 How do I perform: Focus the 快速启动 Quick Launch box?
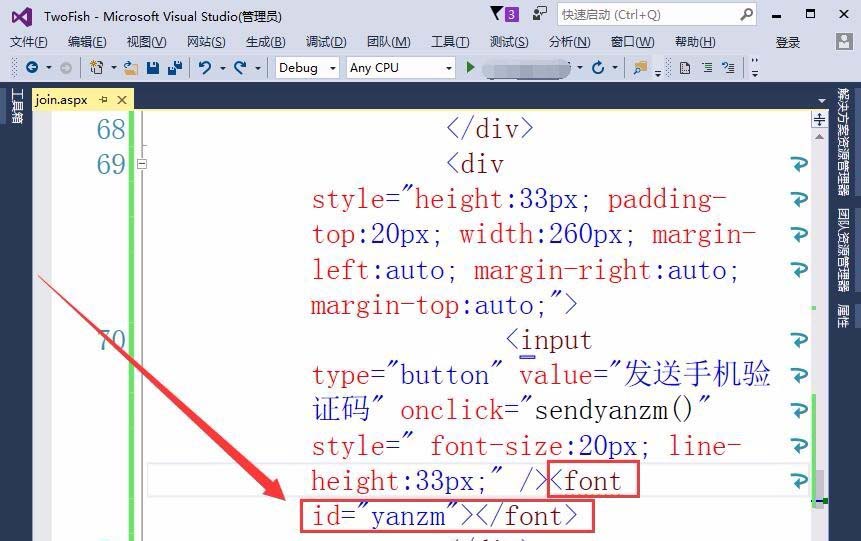(657, 15)
